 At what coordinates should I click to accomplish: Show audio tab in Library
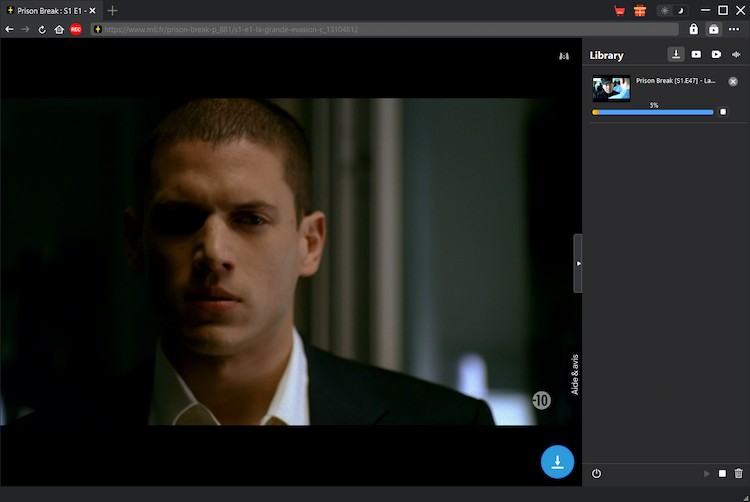(x=736, y=55)
